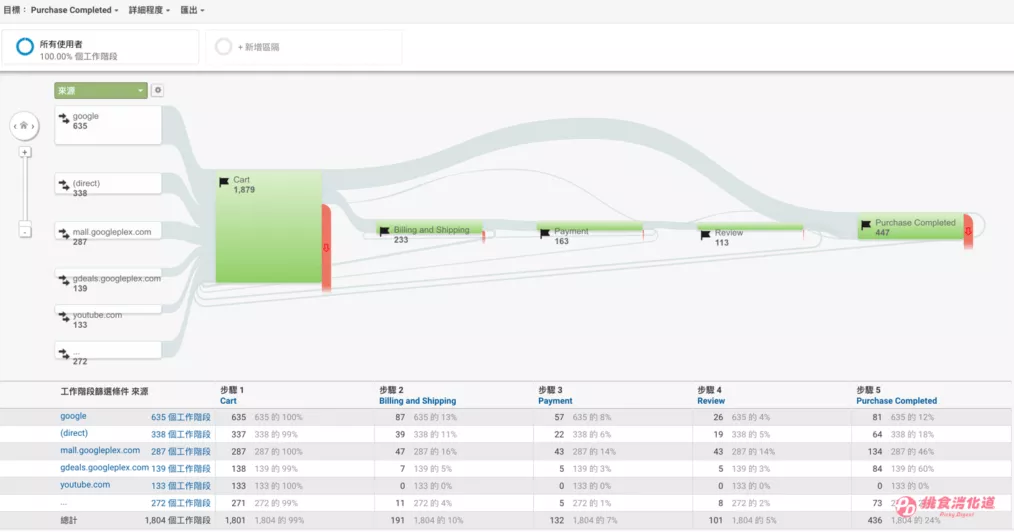Click 139 個工作階段 sessions value
The height and width of the screenshot is (532, 1014).
pyautogui.click(x=181, y=469)
